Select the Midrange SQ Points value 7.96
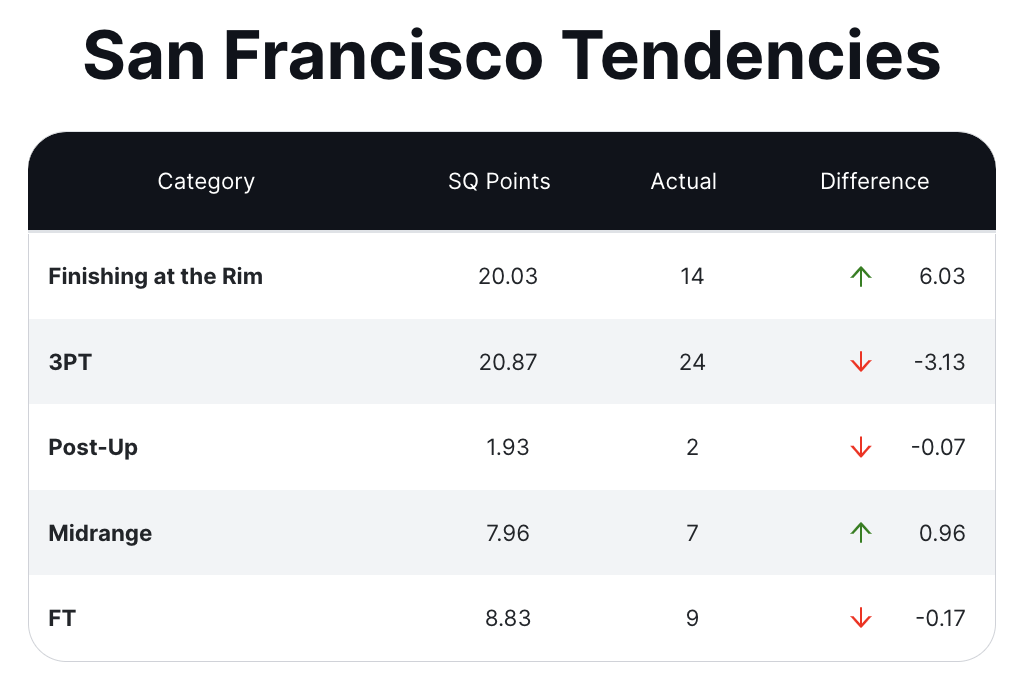 click(x=507, y=533)
